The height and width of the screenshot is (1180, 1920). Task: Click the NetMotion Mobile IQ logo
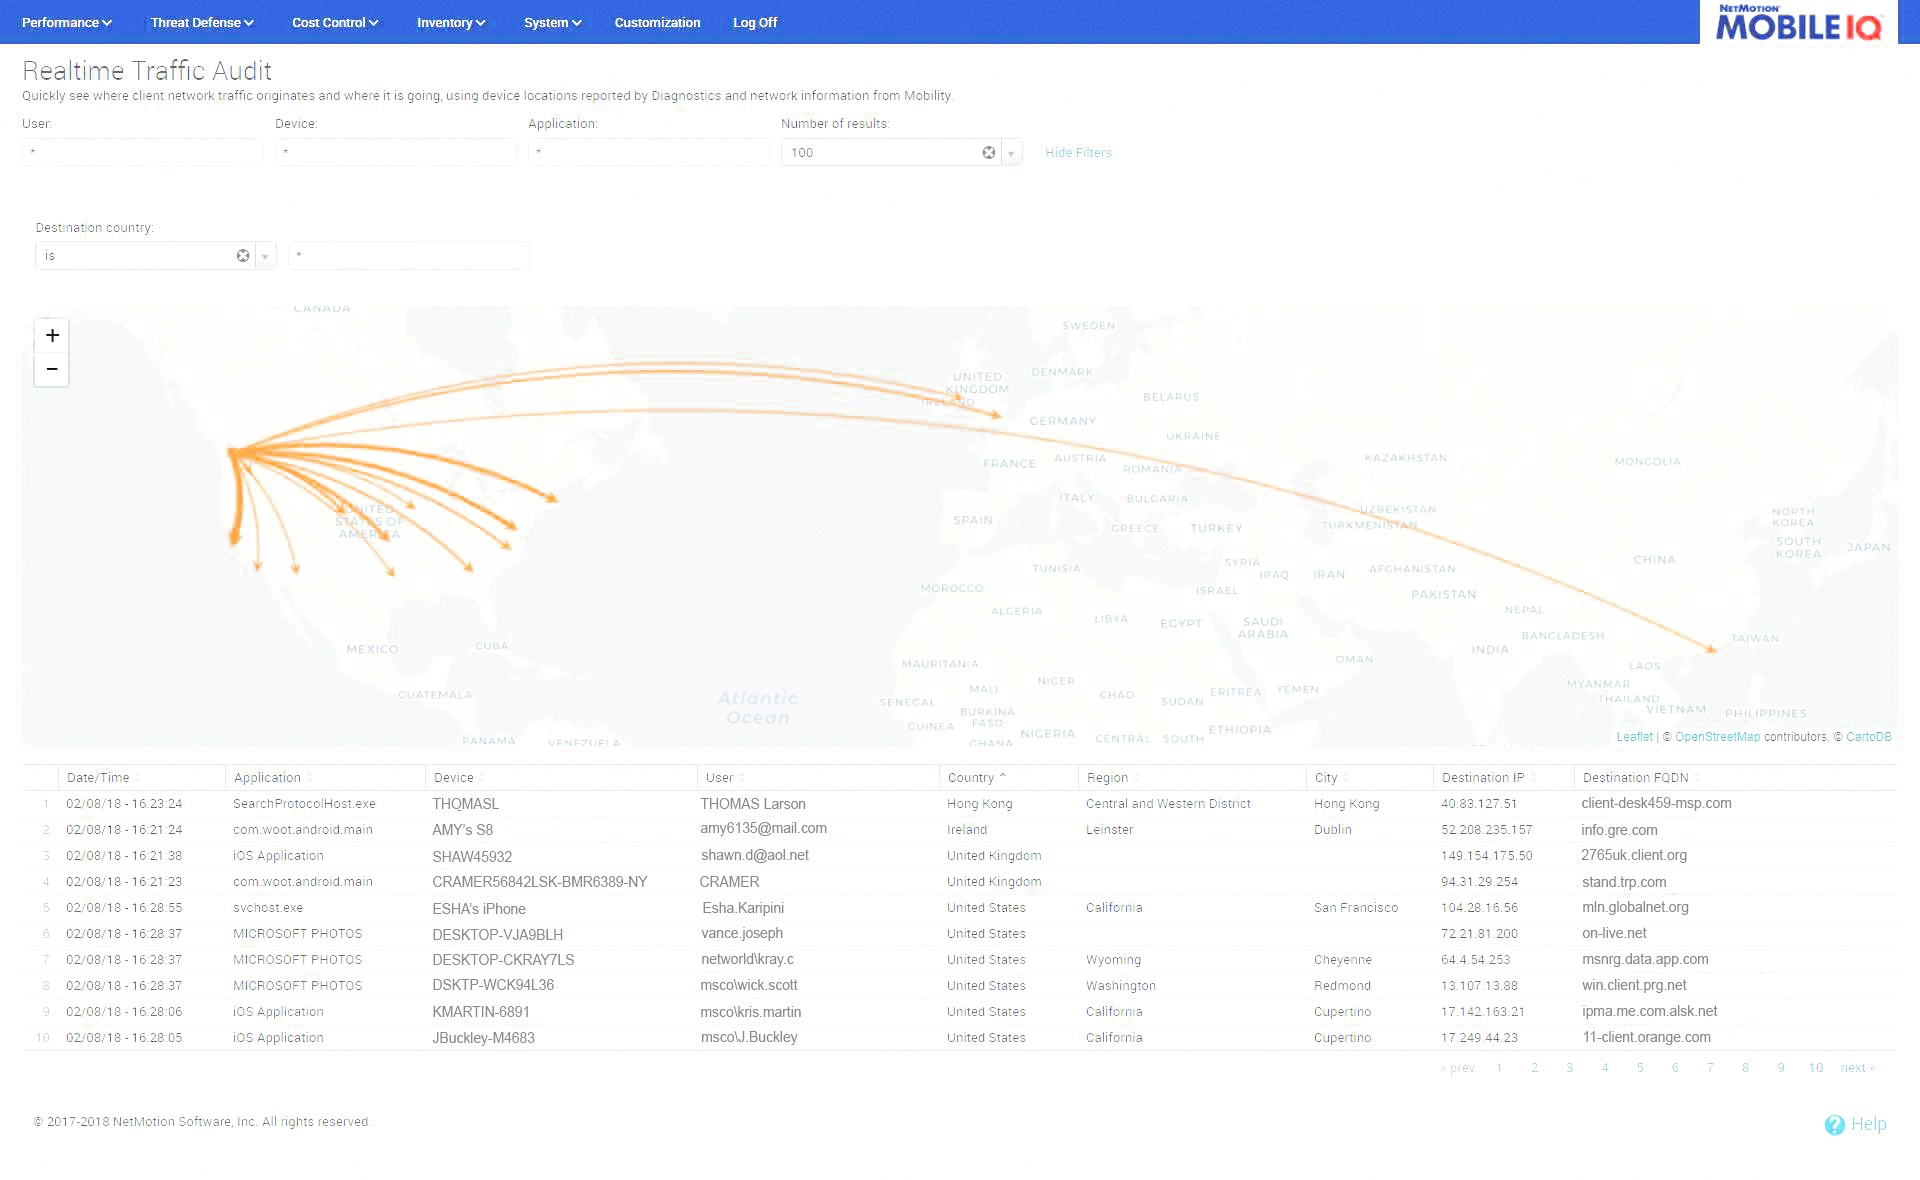[x=1797, y=24]
